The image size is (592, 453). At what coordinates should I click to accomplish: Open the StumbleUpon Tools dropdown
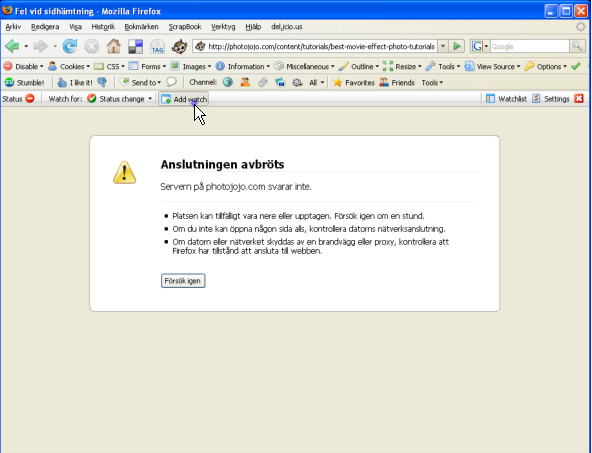click(x=432, y=82)
